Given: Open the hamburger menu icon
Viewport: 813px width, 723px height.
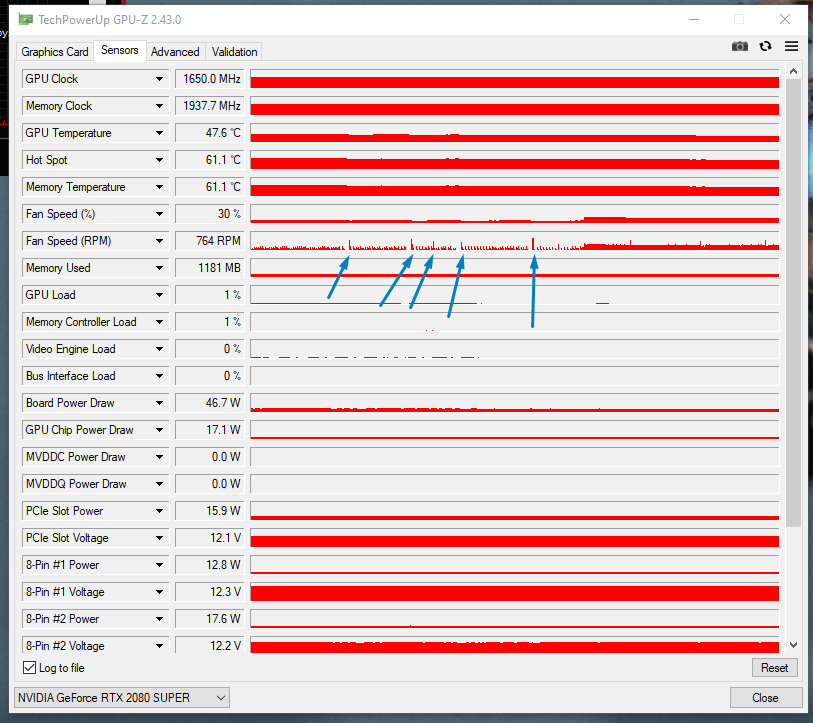Looking at the screenshot, I should coord(791,47).
